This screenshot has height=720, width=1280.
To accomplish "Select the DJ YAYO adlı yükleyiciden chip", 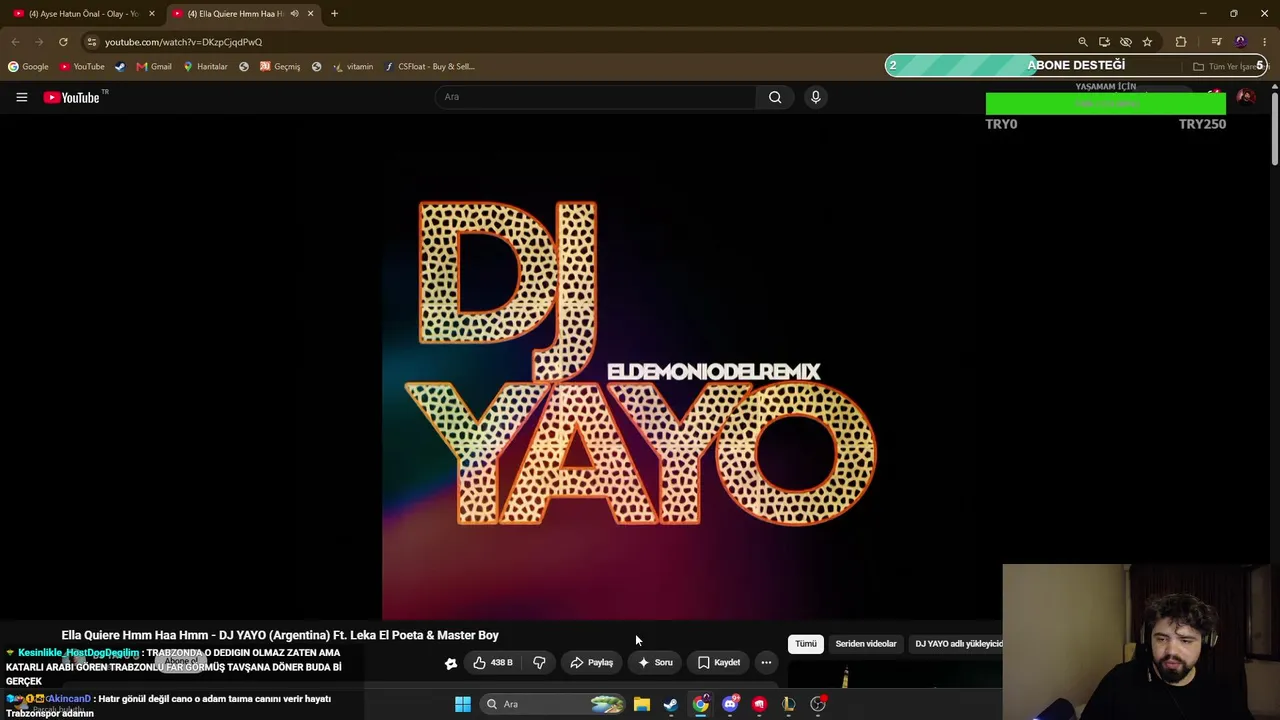I will pos(958,644).
